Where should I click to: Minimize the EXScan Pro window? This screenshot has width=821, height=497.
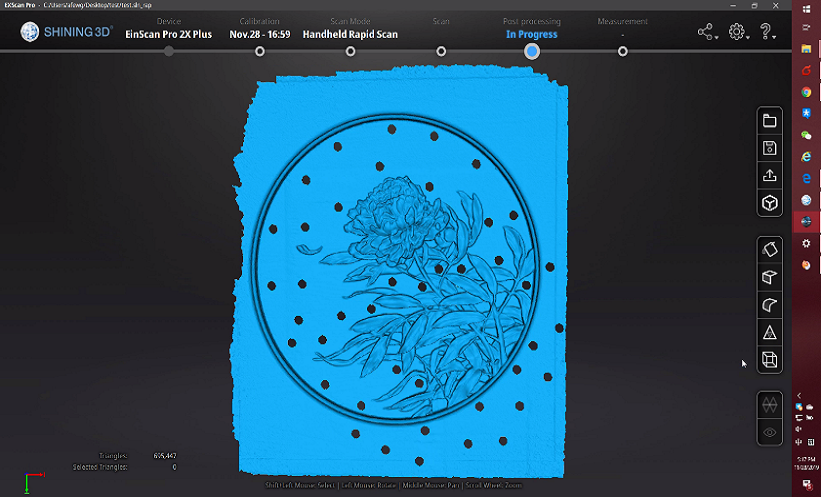(733, 5)
